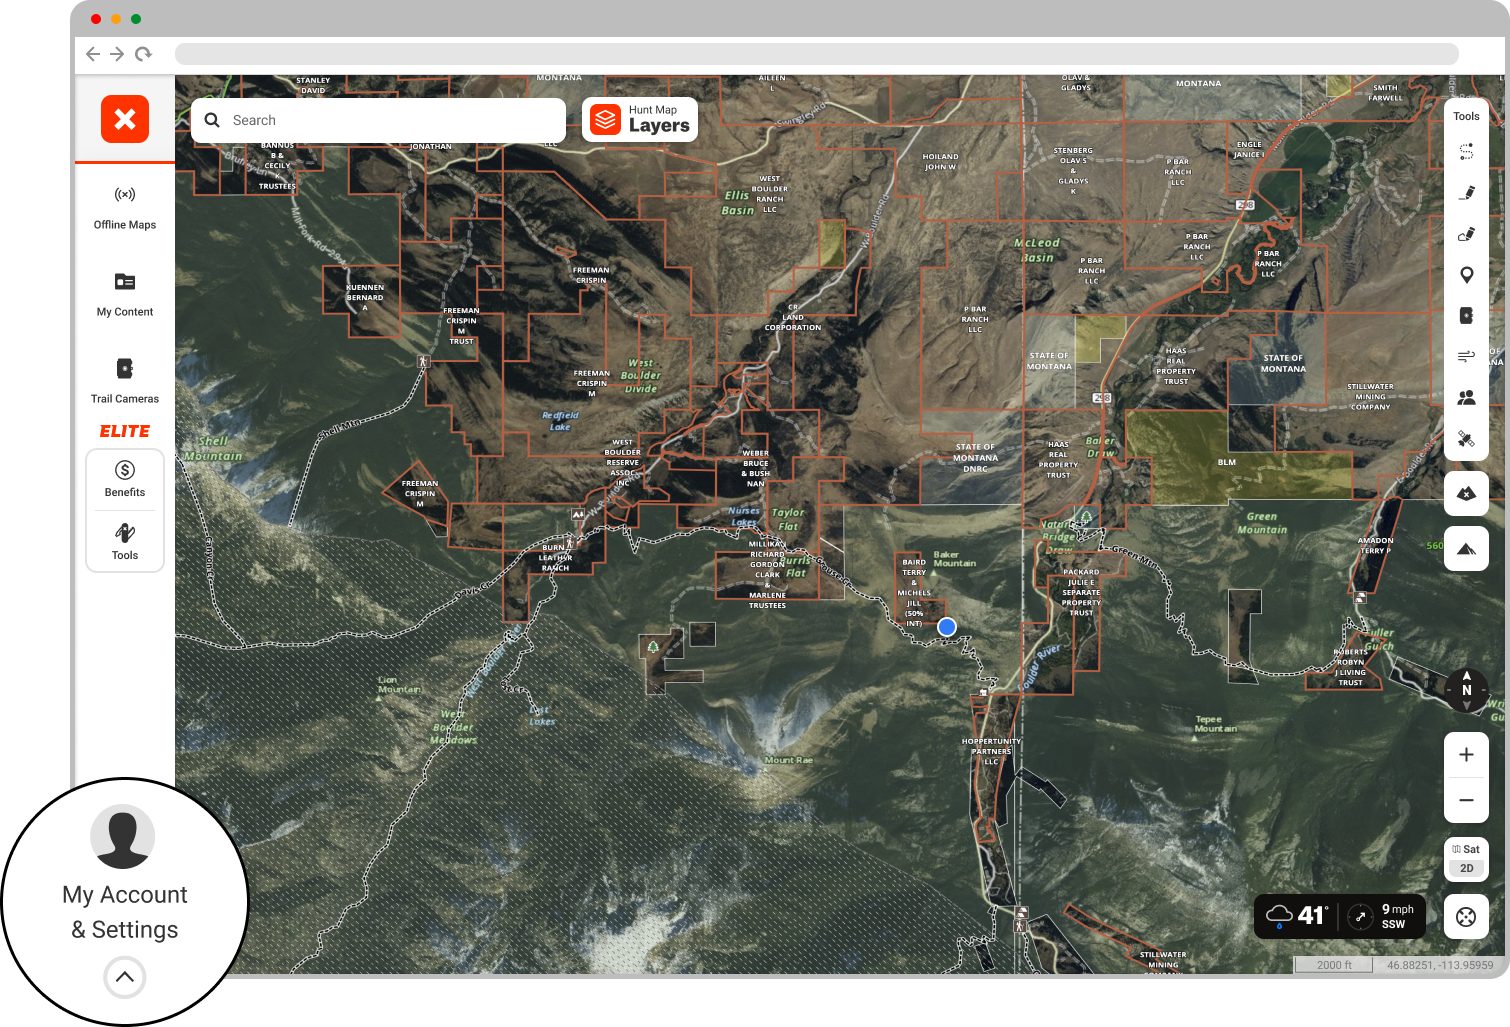1510x1027 pixels.
Task: Click the Elite Benefits button
Action: pos(125,478)
